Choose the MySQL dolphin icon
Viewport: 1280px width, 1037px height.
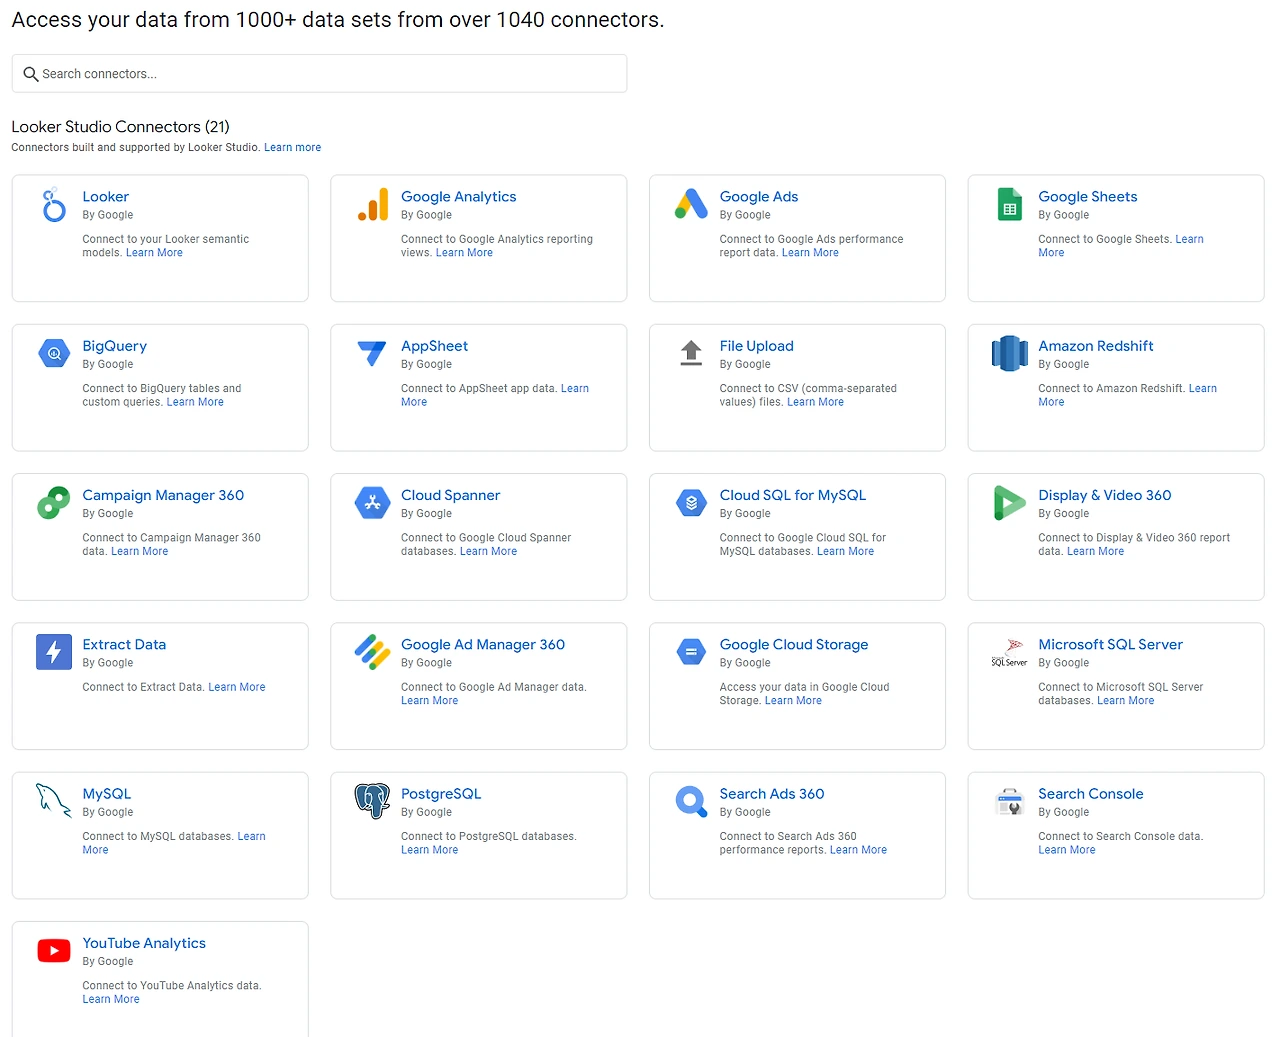(54, 800)
